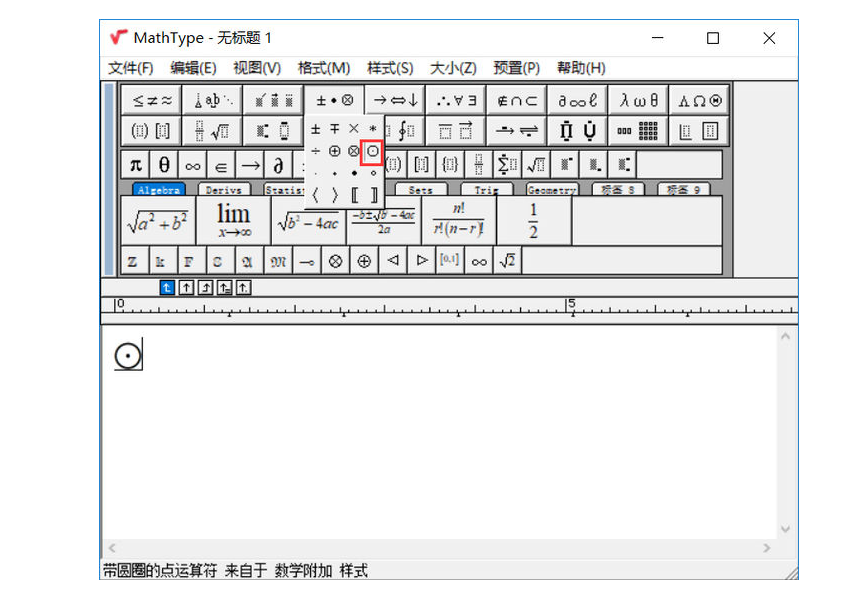Insert the pi symbol from the symbol bar
The image size is (857, 602).
pos(136,165)
